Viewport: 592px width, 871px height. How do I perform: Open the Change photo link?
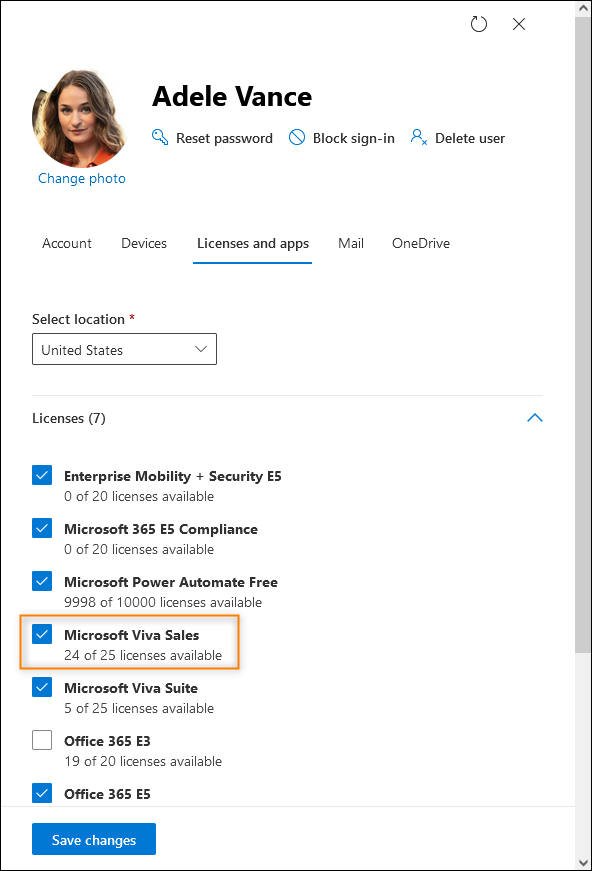tap(82, 178)
